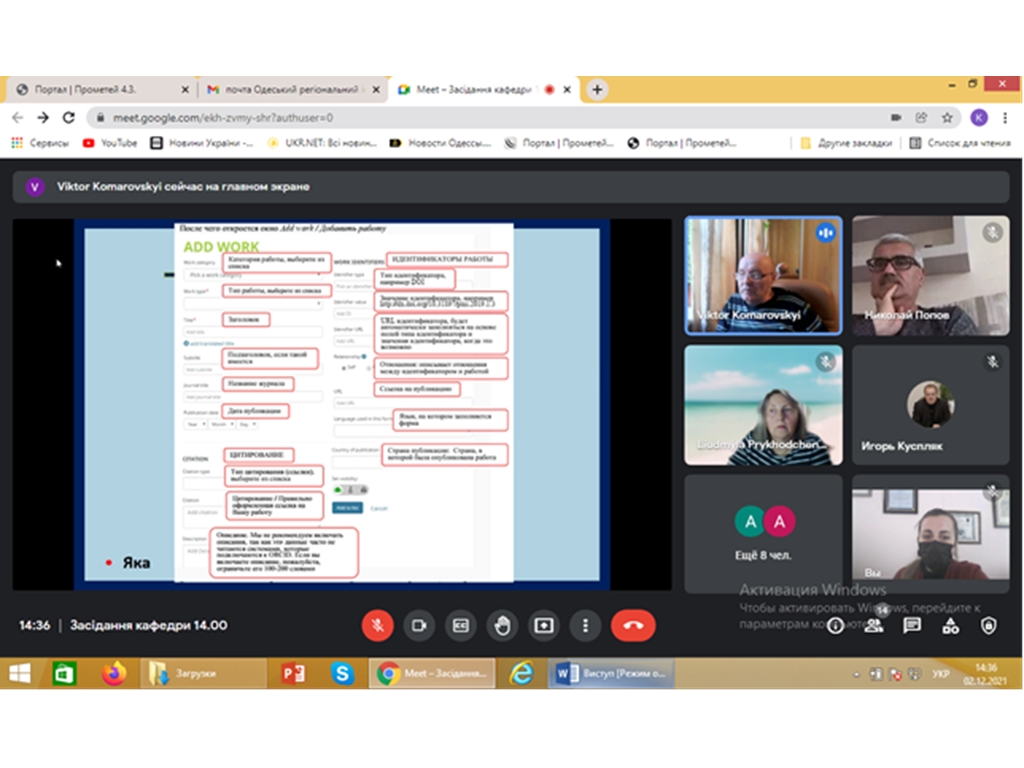Go forward in browser history

point(43,118)
